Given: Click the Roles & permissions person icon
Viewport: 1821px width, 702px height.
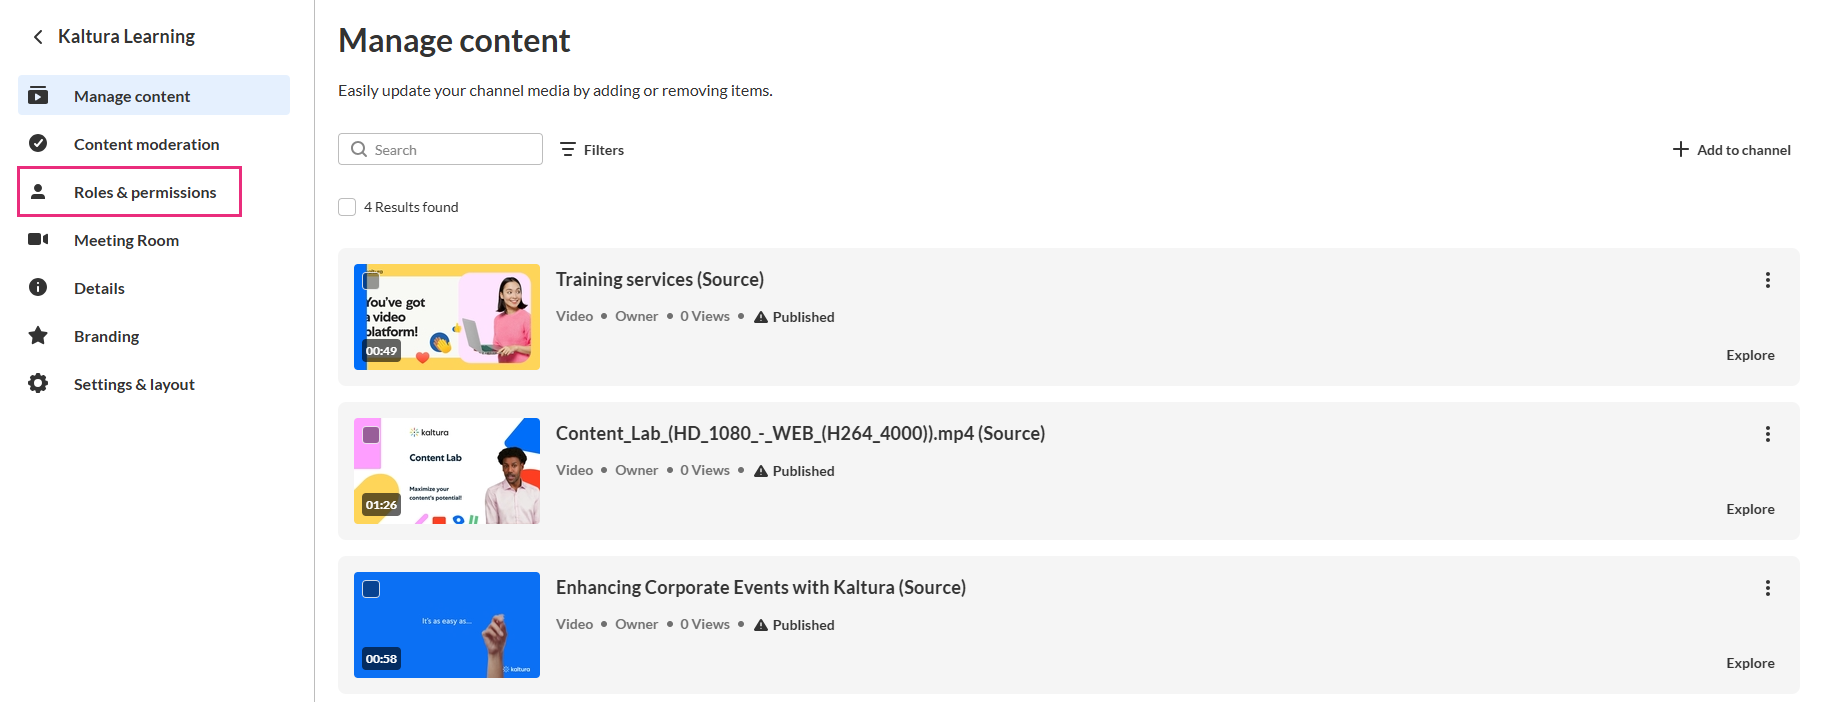Looking at the screenshot, I should point(38,191).
